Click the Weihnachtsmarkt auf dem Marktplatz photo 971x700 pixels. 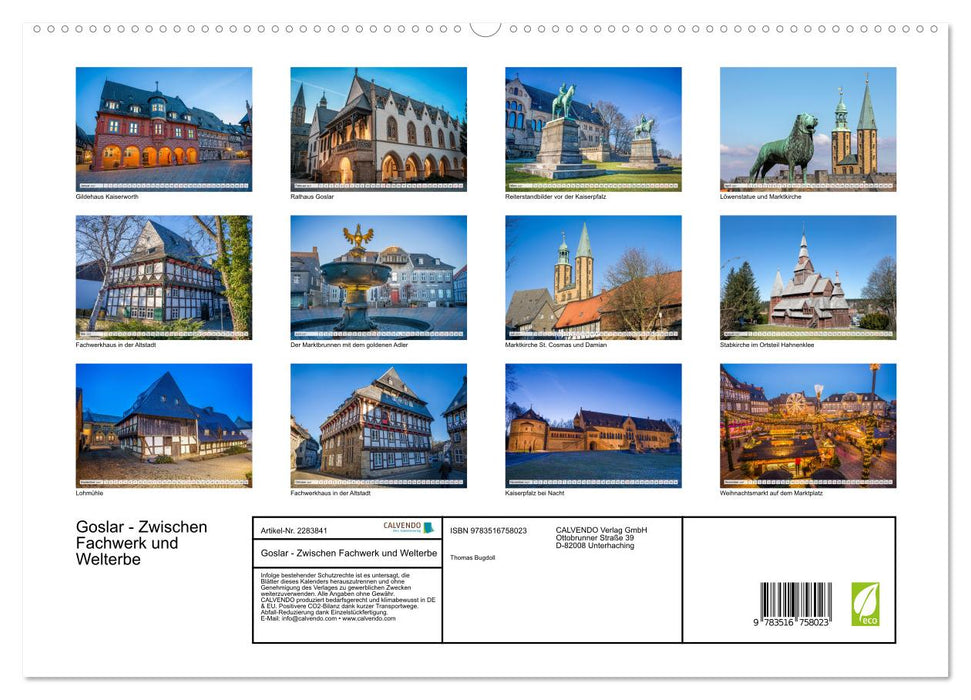click(x=808, y=426)
